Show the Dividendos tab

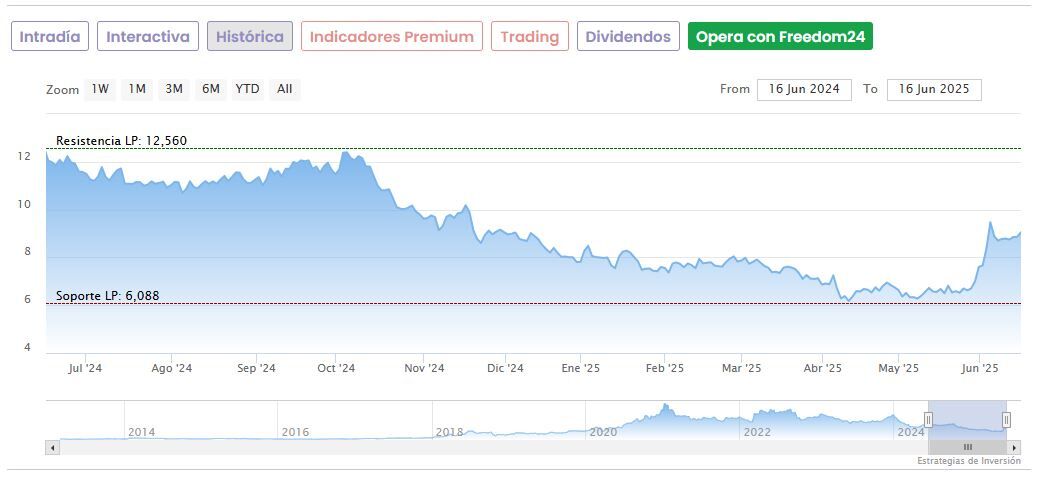(x=628, y=37)
